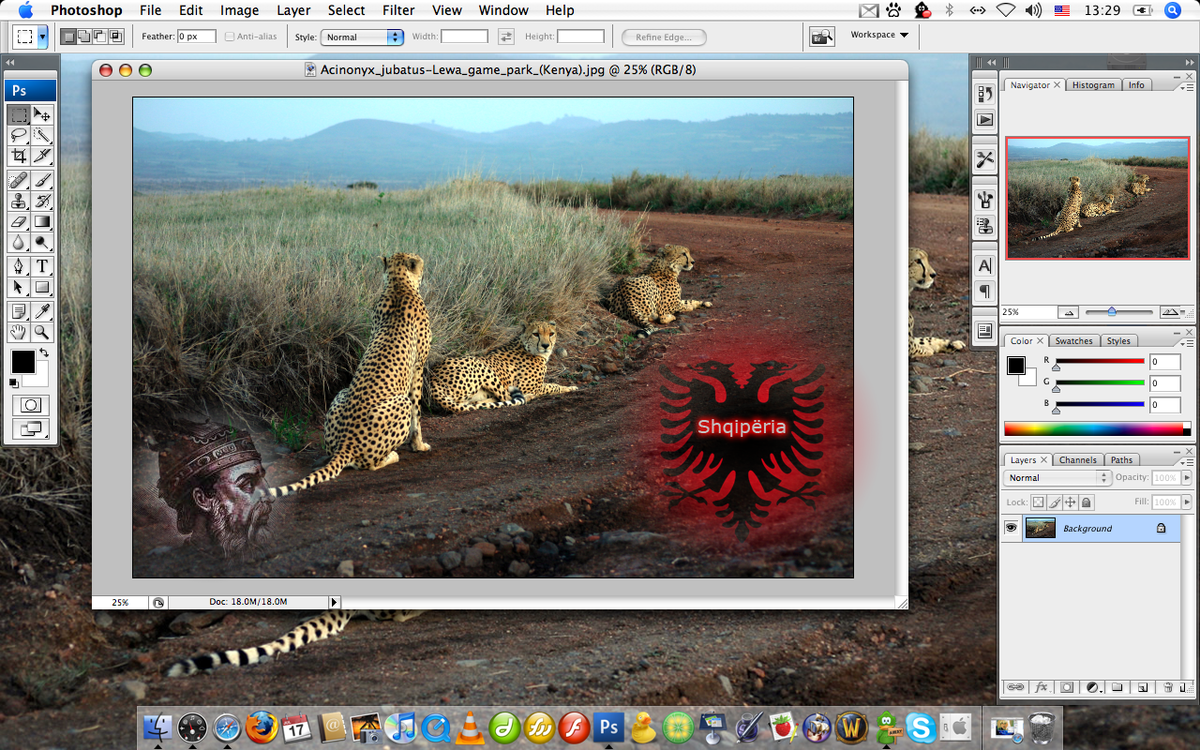The image size is (1200, 750).
Task: Open the Style dropdown set to Normal
Action: [x=362, y=37]
